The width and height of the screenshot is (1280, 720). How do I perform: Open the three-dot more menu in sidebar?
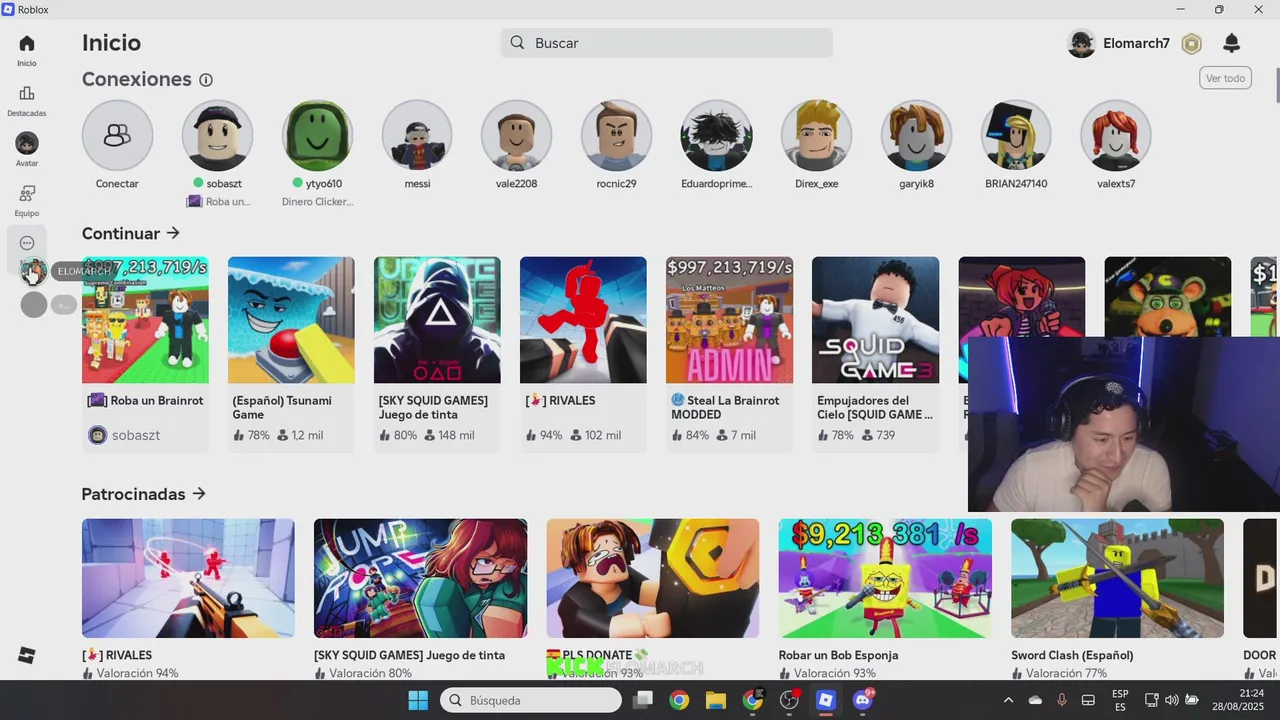pyautogui.click(x=27, y=243)
